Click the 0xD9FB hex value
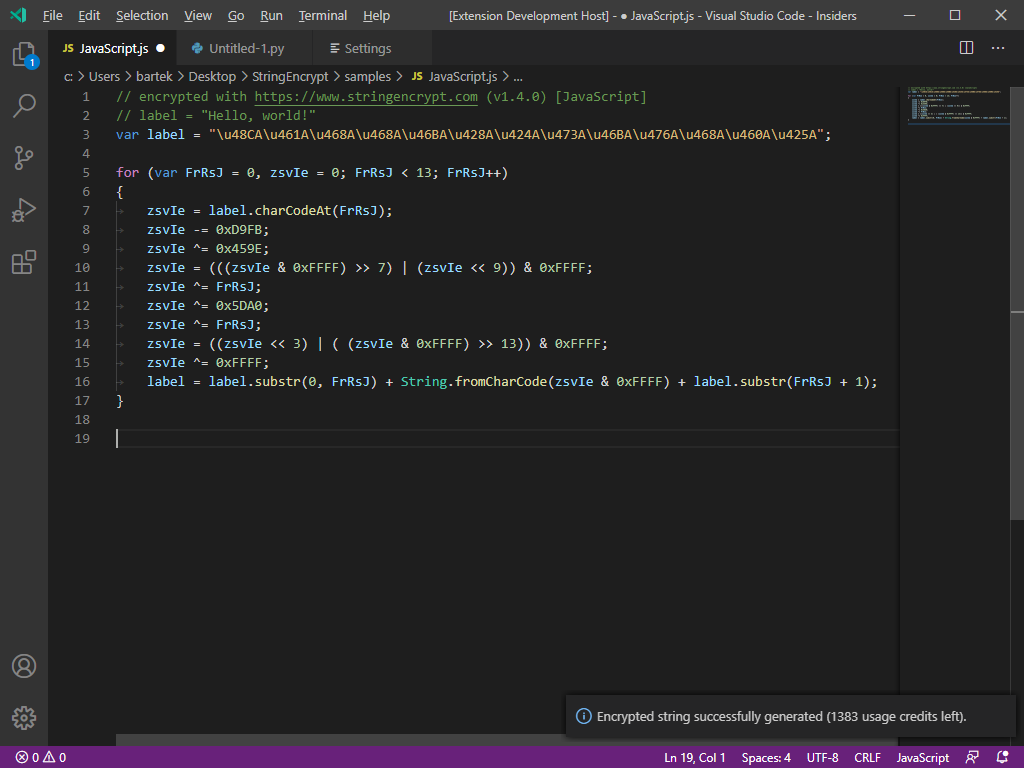The image size is (1024, 768). click(x=239, y=229)
